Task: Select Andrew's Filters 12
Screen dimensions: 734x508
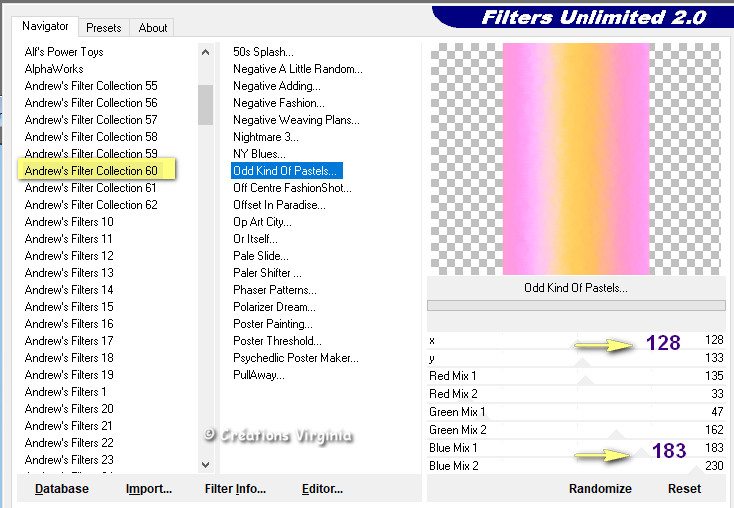Action: (x=69, y=256)
